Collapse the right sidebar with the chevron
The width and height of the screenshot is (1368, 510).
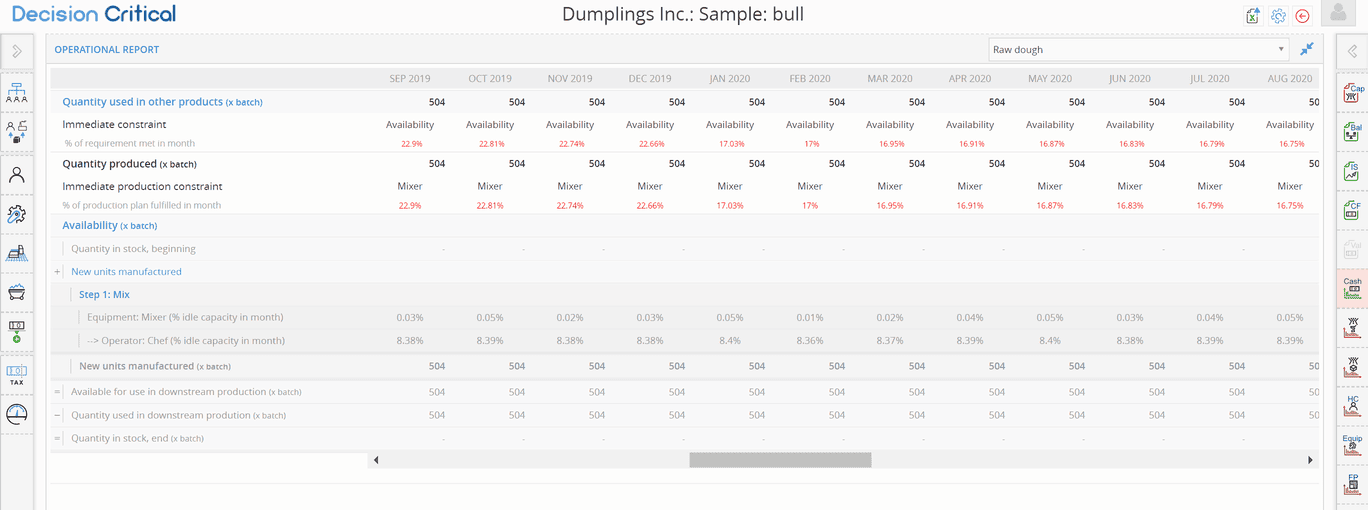coord(1352,51)
